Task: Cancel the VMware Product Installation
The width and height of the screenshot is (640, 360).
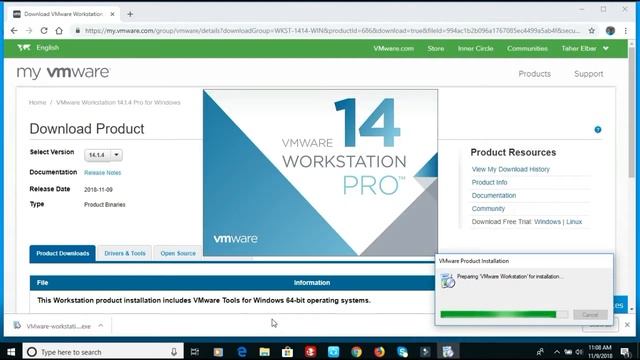Action: coord(590,314)
